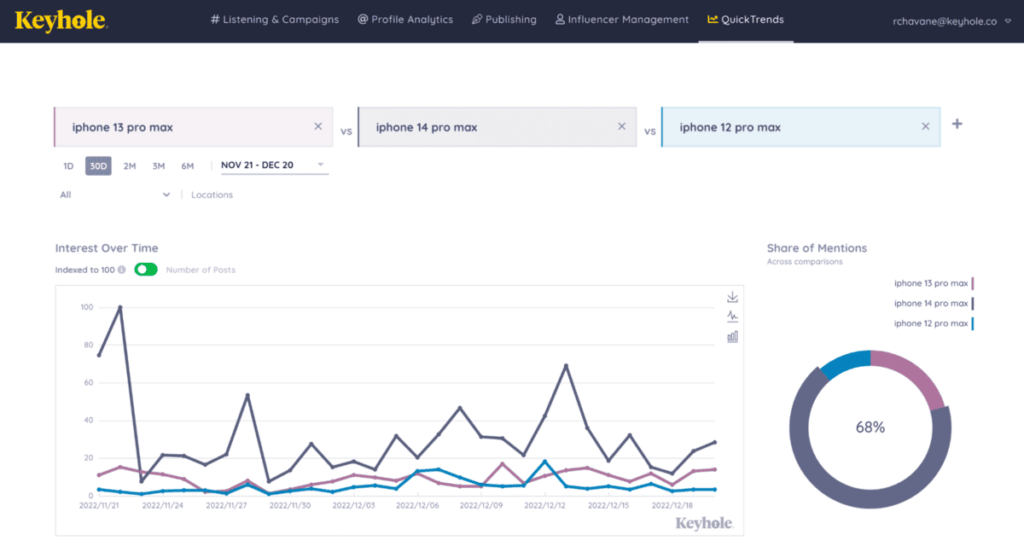Select the 1D time range
The height and width of the screenshot is (558, 1024).
click(x=69, y=166)
